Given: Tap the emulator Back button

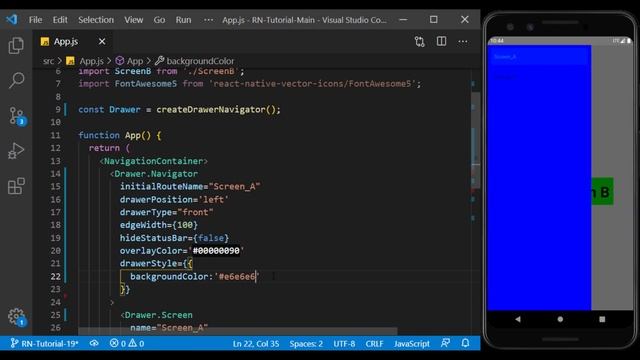Looking at the screenshot, I should pyautogui.click(x=518, y=319).
